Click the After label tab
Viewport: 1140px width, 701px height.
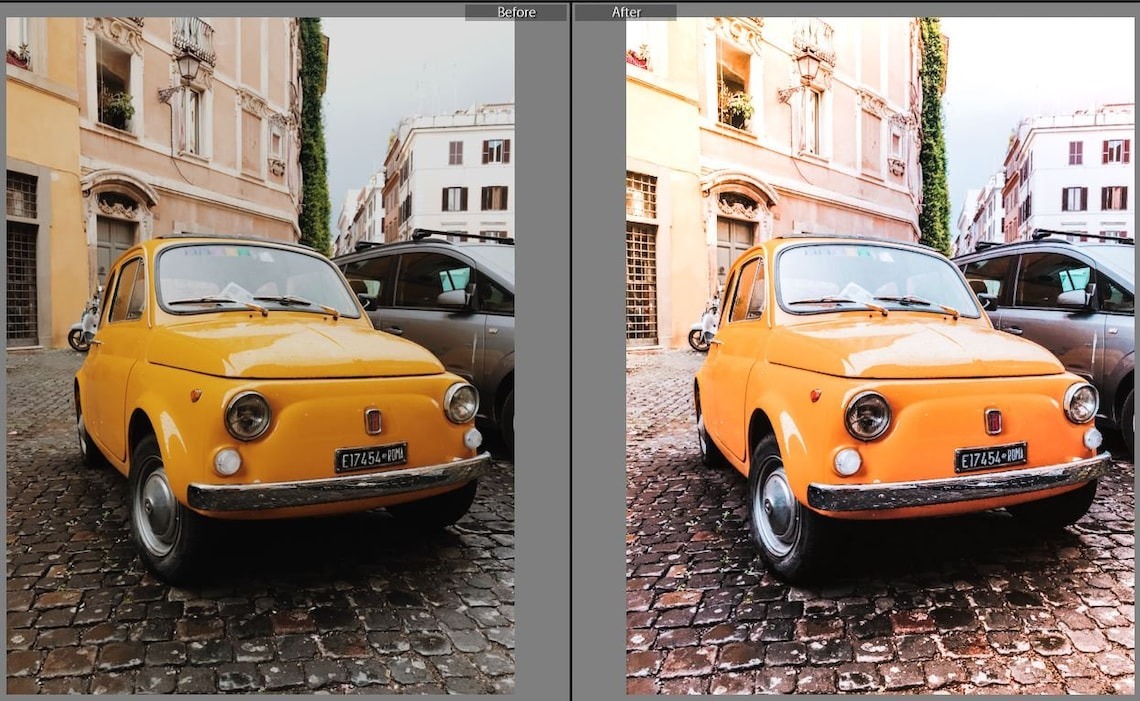626,12
